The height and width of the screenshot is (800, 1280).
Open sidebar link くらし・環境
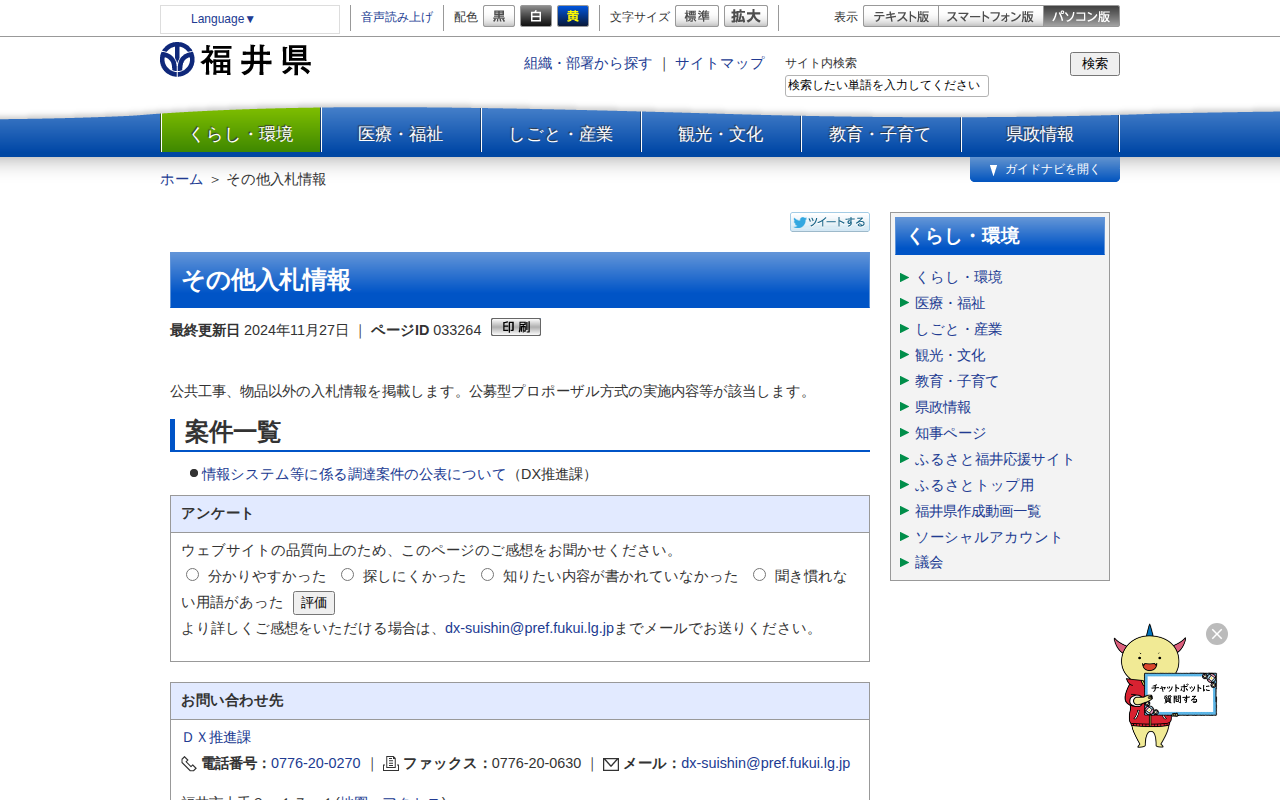pyautogui.click(x=958, y=277)
